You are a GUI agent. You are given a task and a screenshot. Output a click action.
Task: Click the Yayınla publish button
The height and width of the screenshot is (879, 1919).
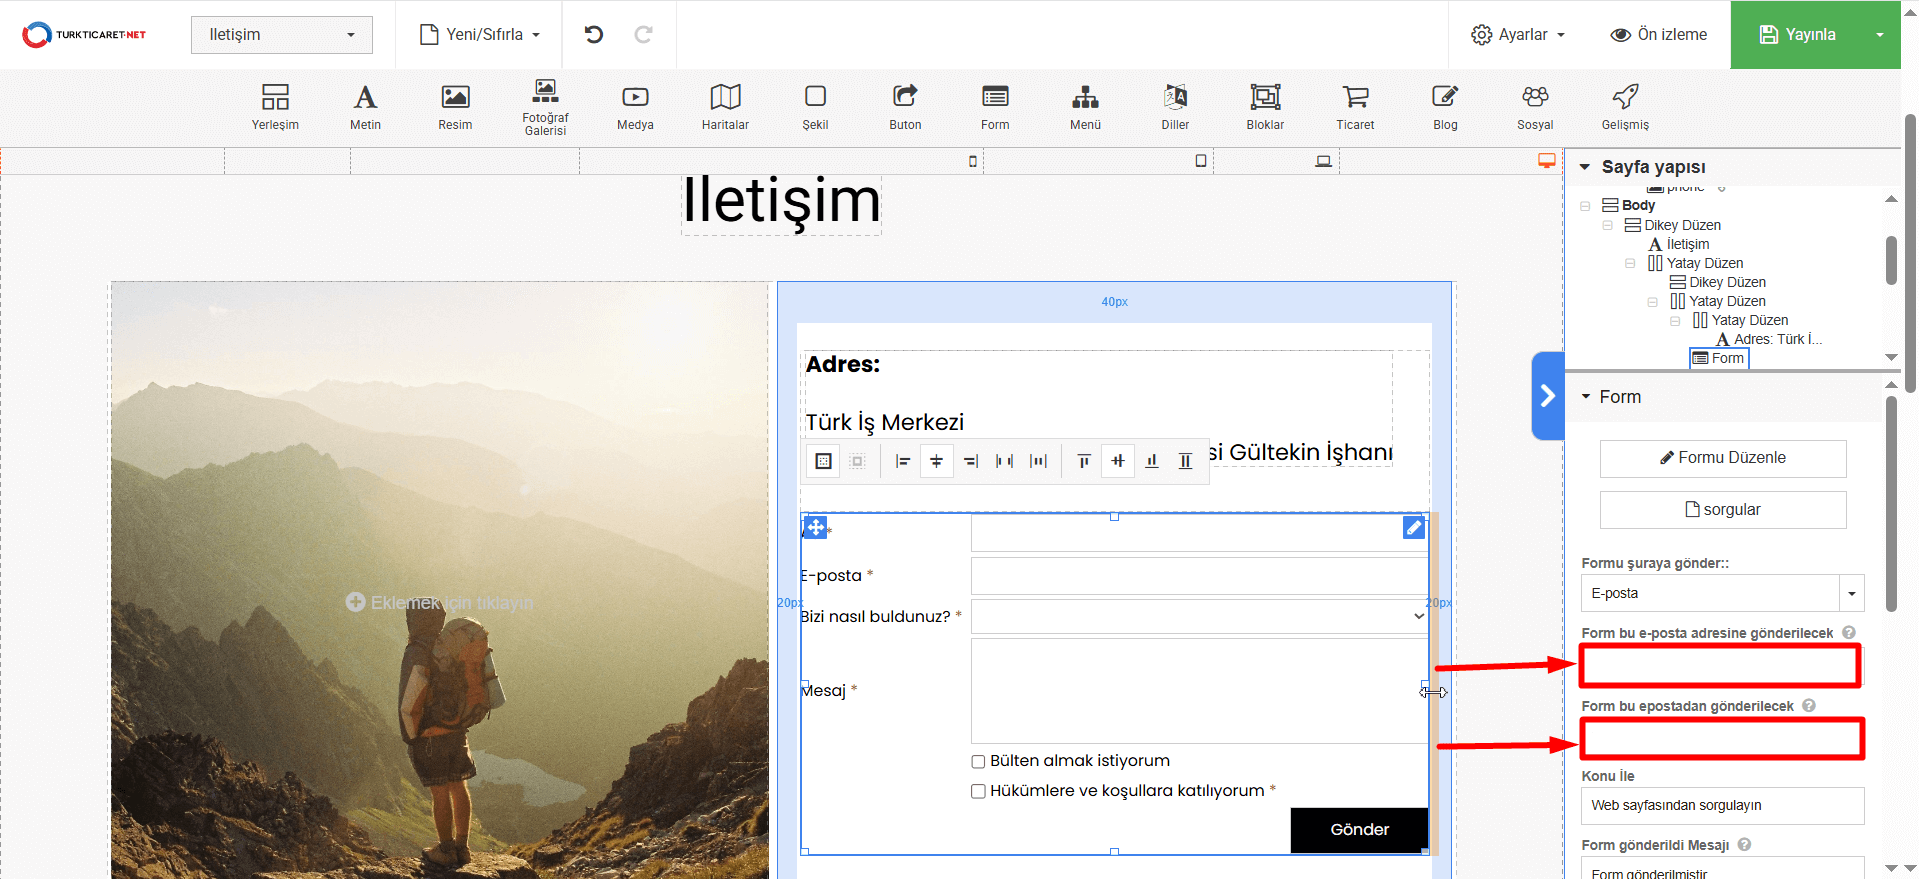tap(1796, 34)
